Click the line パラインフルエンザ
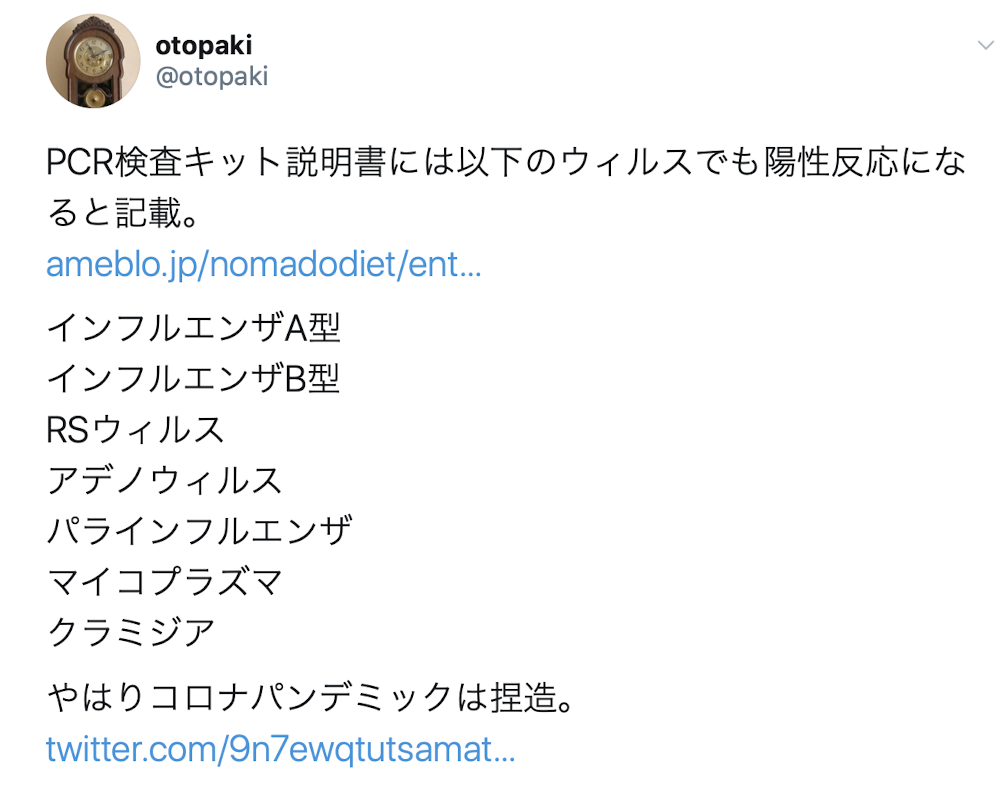The height and width of the screenshot is (806, 1006). (200, 531)
